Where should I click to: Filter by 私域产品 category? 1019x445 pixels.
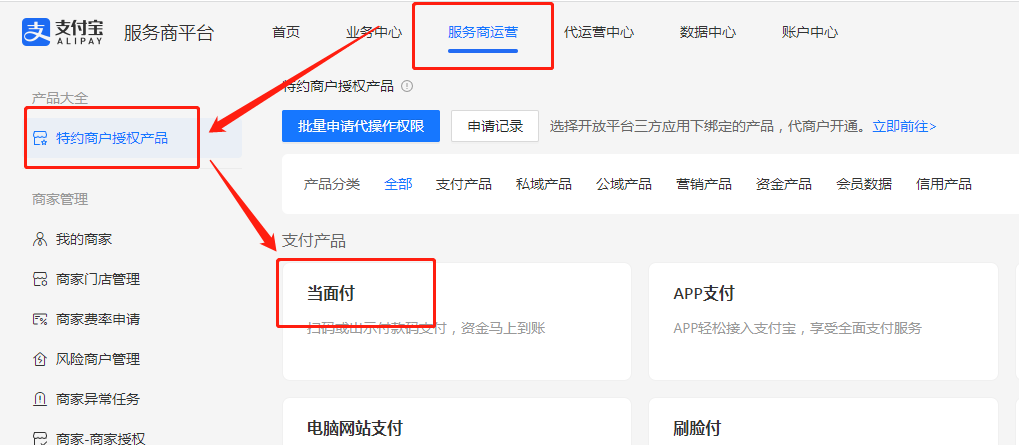pyautogui.click(x=544, y=184)
